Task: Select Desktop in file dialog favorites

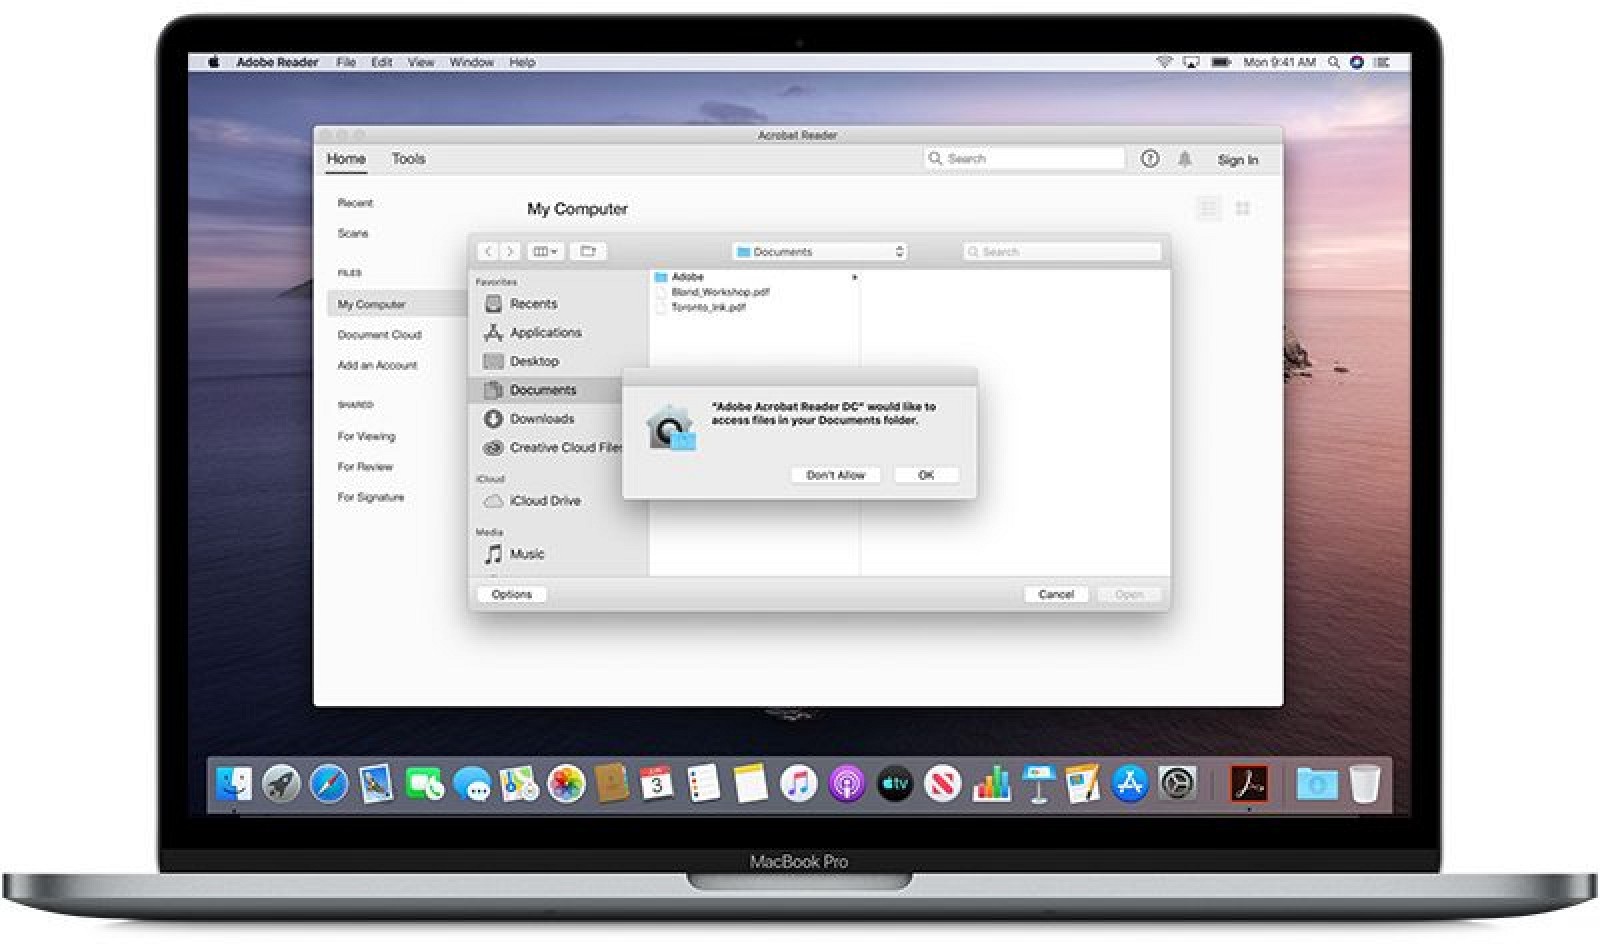Action: (534, 362)
